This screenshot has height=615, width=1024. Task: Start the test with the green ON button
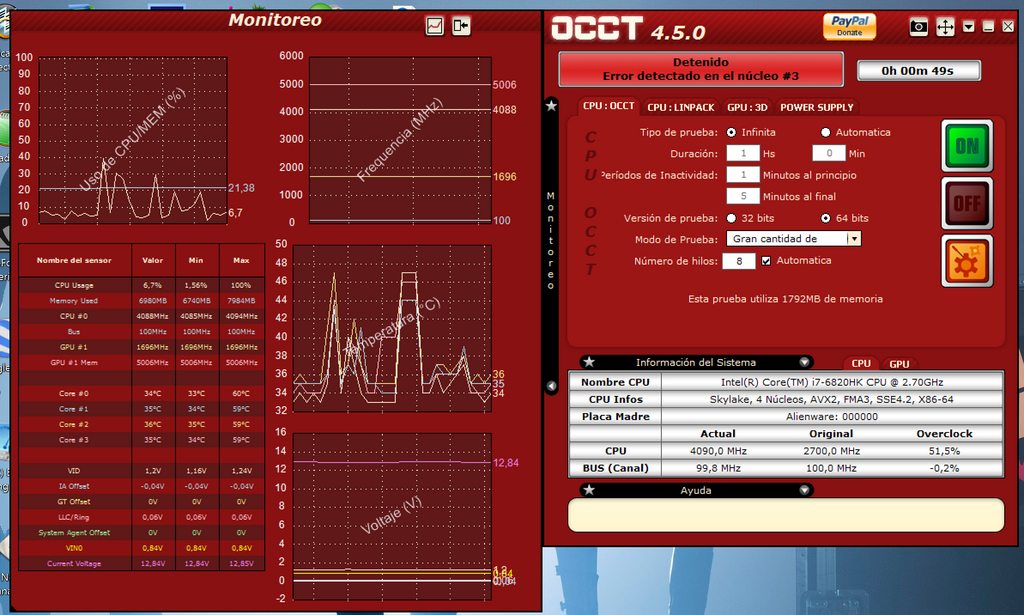pyautogui.click(x=967, y=146)
